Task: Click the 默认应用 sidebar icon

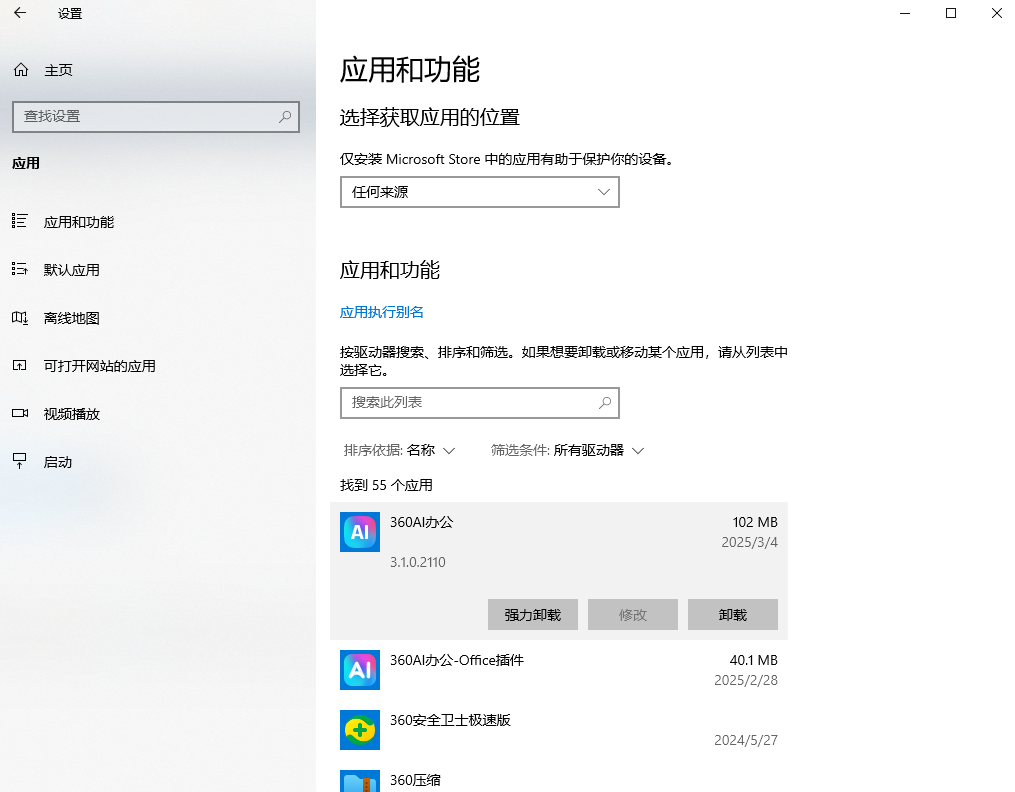Action: pyautogui.click(x=19, y=269)
